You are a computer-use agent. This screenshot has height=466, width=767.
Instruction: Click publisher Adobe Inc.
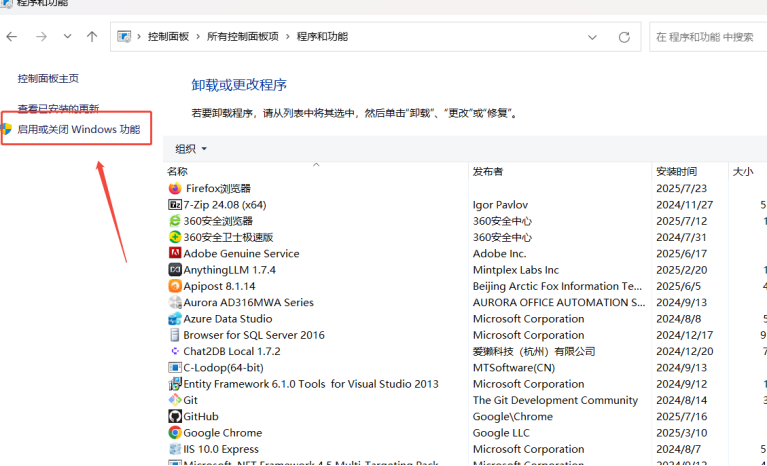coord(499,253)
